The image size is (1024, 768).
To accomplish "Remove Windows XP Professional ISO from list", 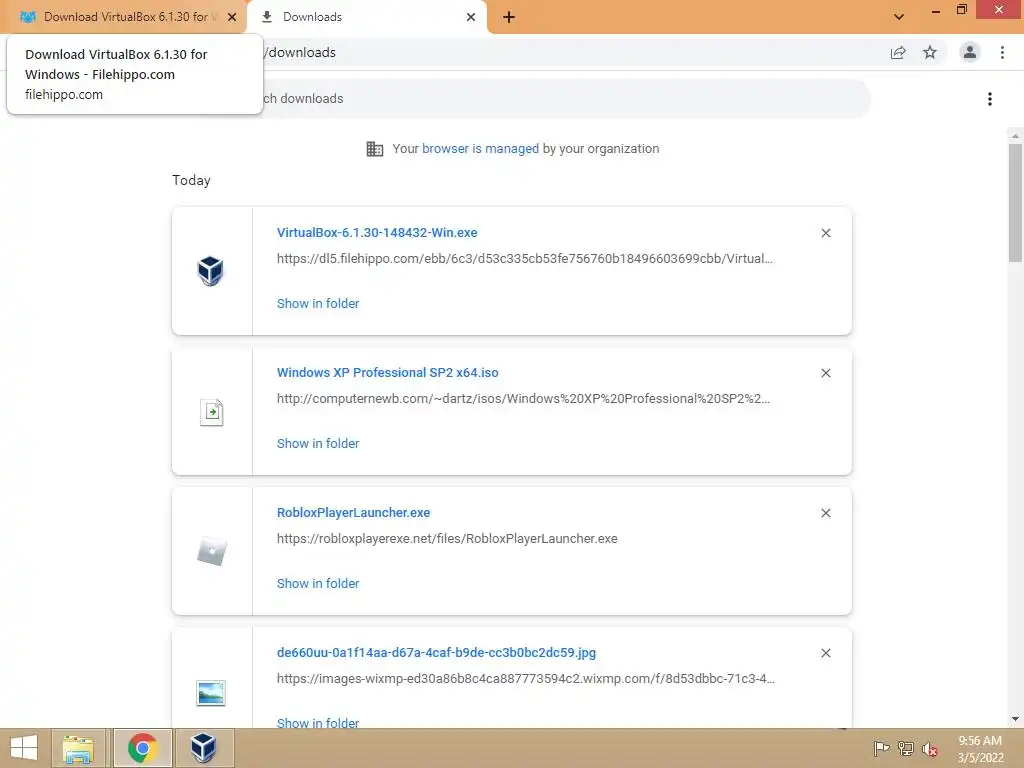I will (825, 373).
